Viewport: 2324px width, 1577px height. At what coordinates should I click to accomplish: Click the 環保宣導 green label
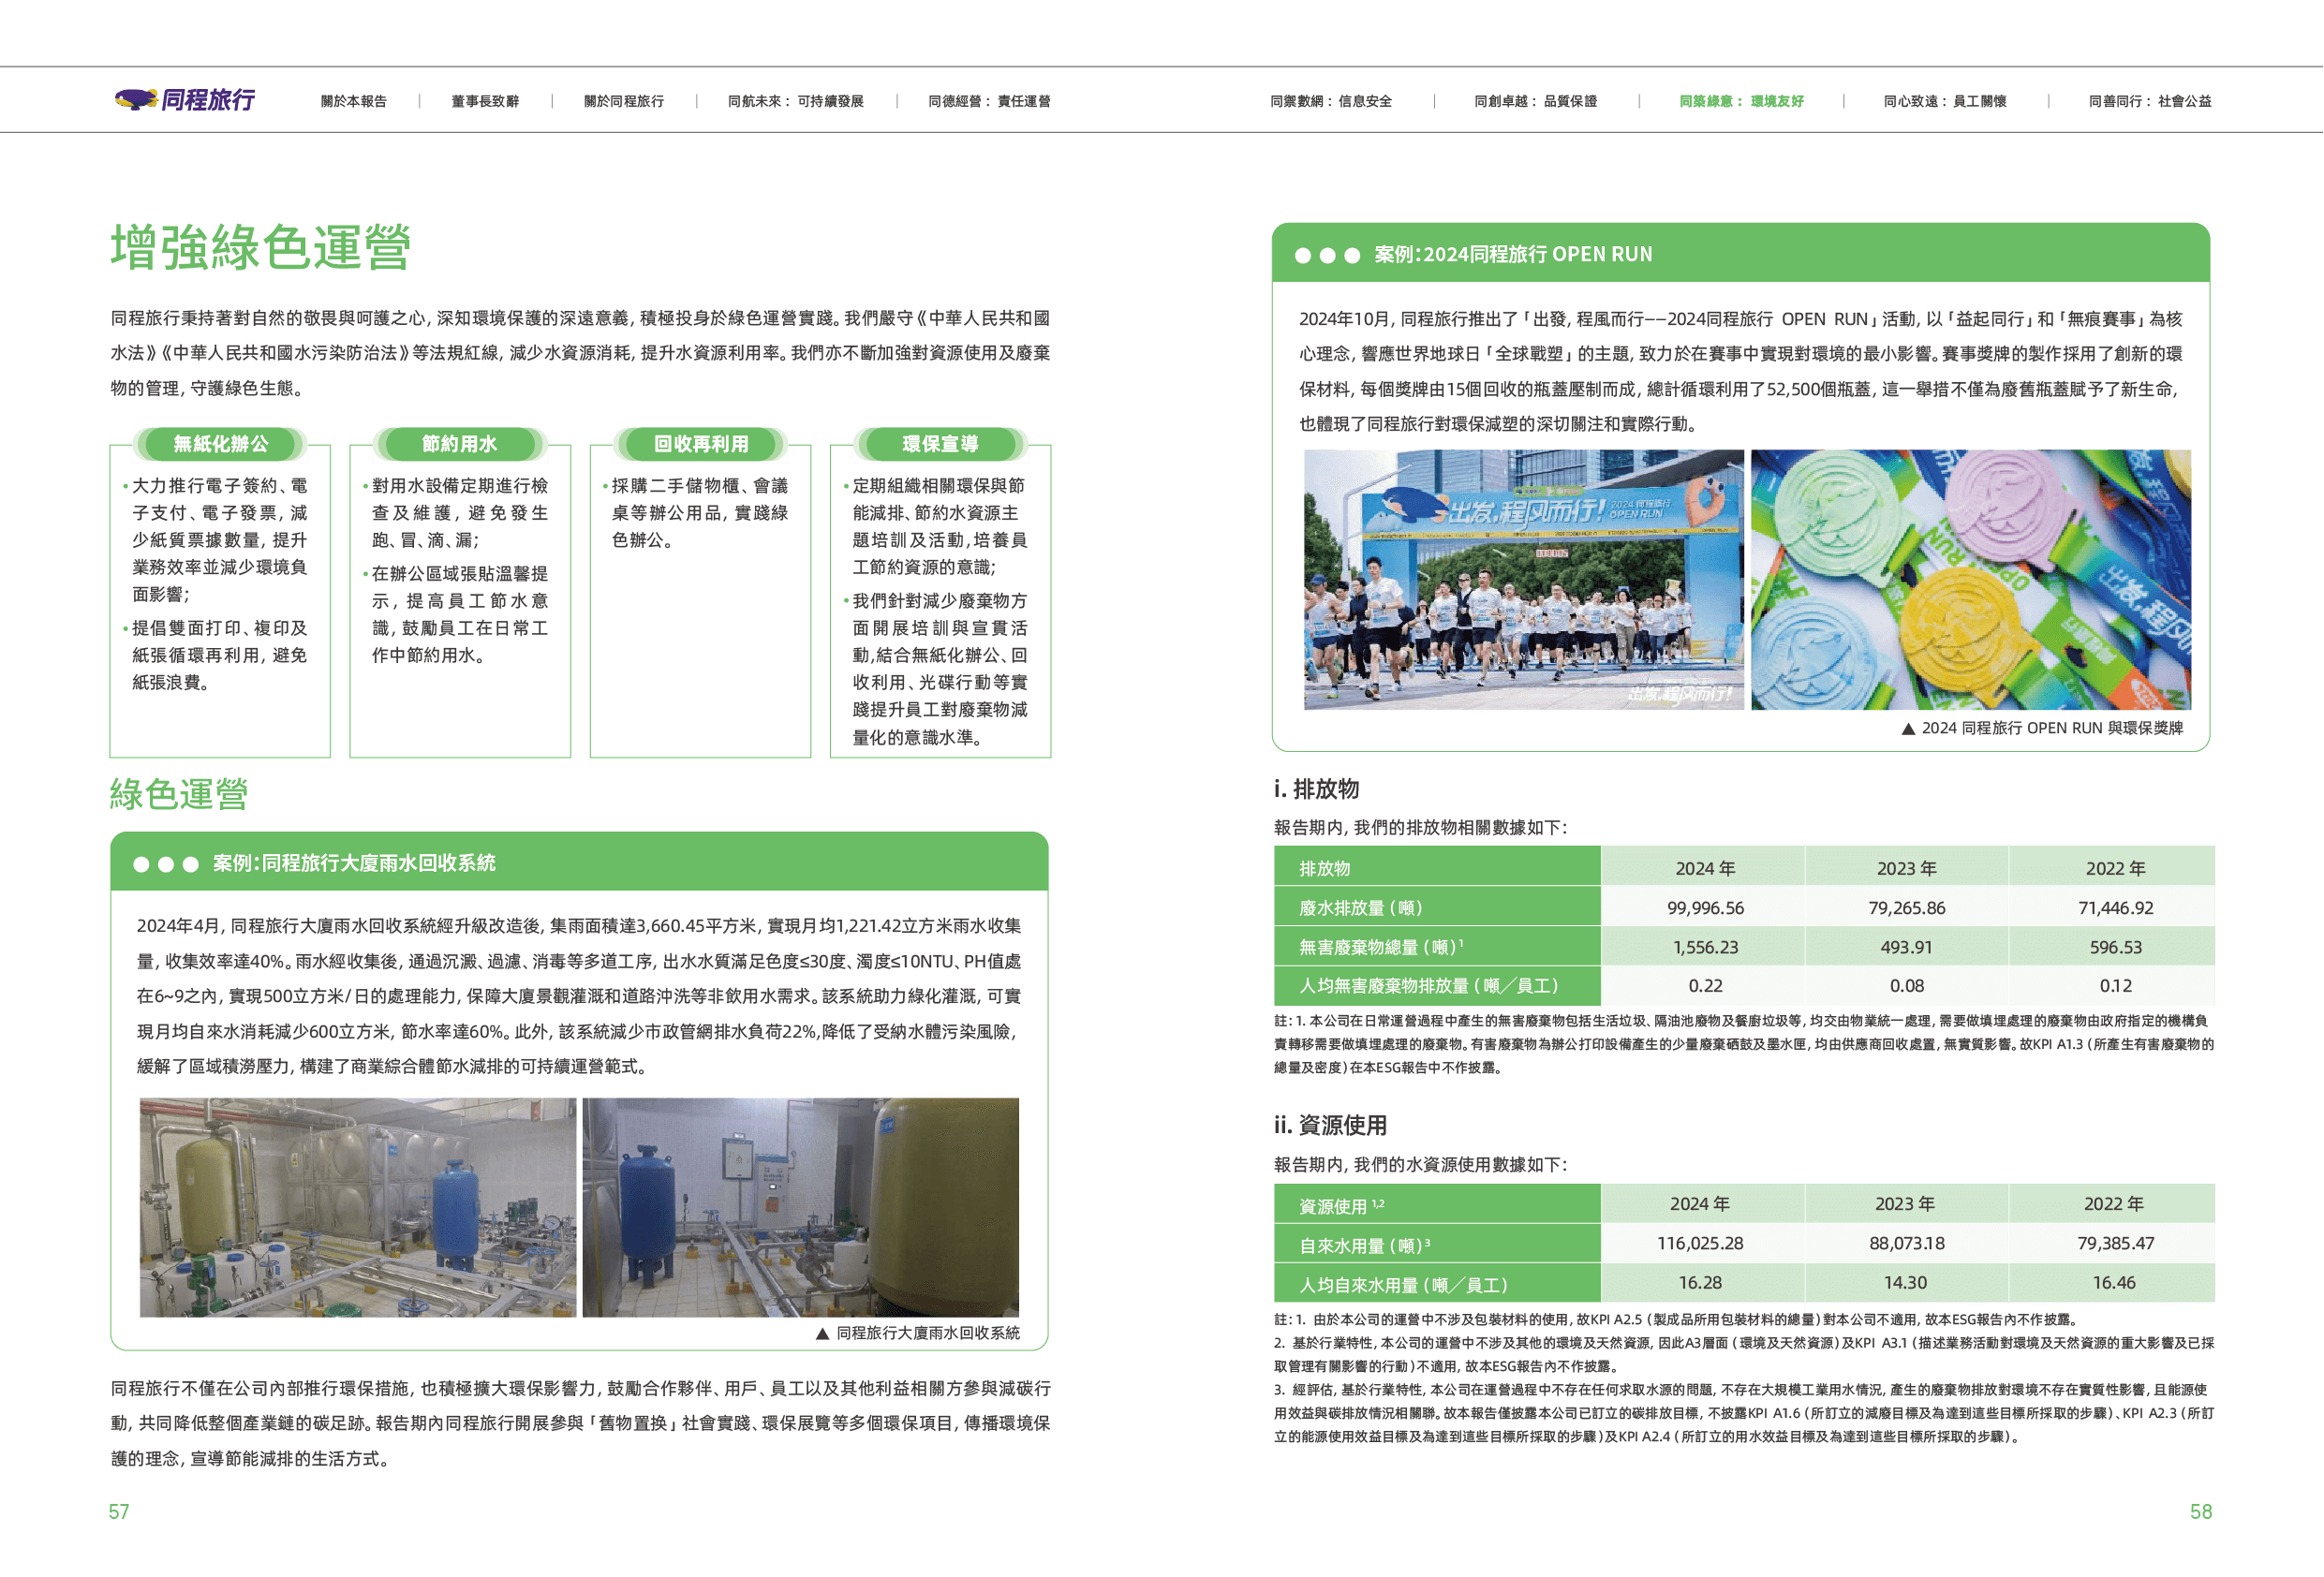coord(941,444)
